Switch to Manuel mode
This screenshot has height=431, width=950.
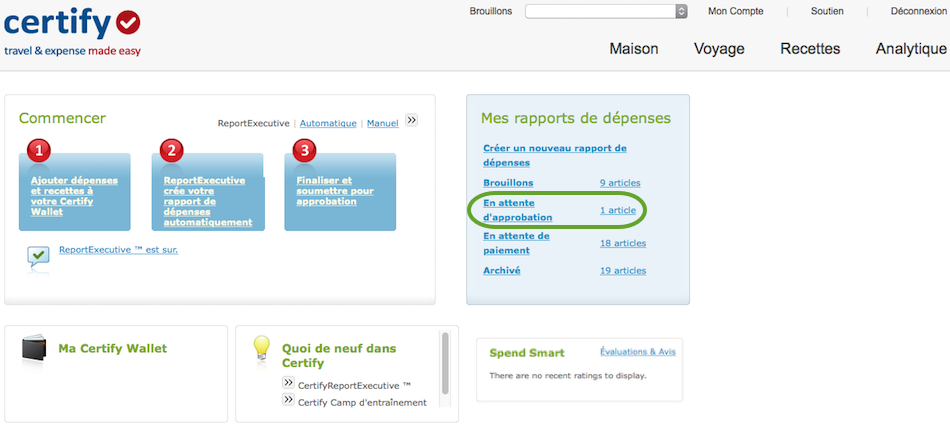coord(382,123)
